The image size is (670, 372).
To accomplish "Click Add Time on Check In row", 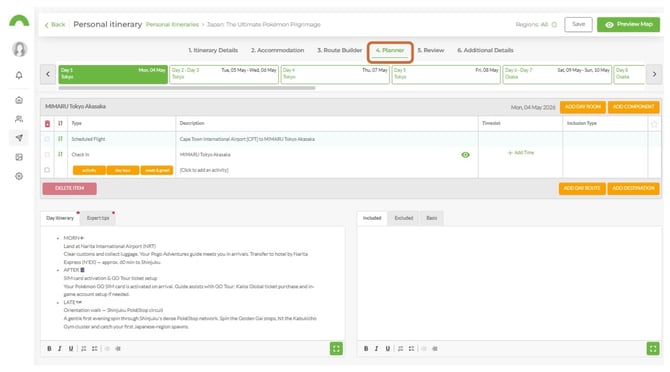I will coord(520,152).
